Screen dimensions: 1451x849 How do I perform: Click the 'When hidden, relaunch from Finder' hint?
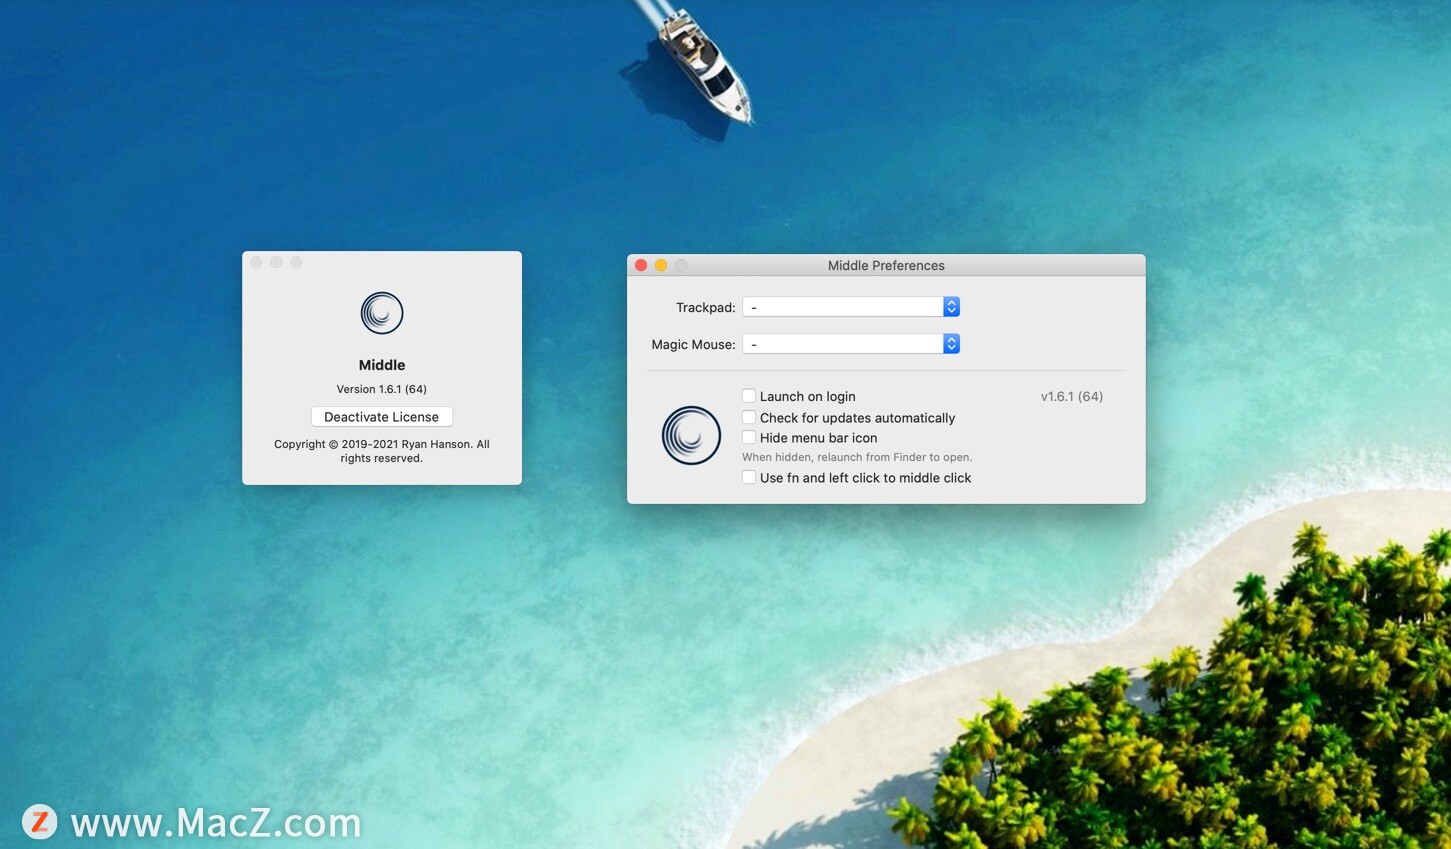pyautogui.click(x=857, y=457)
